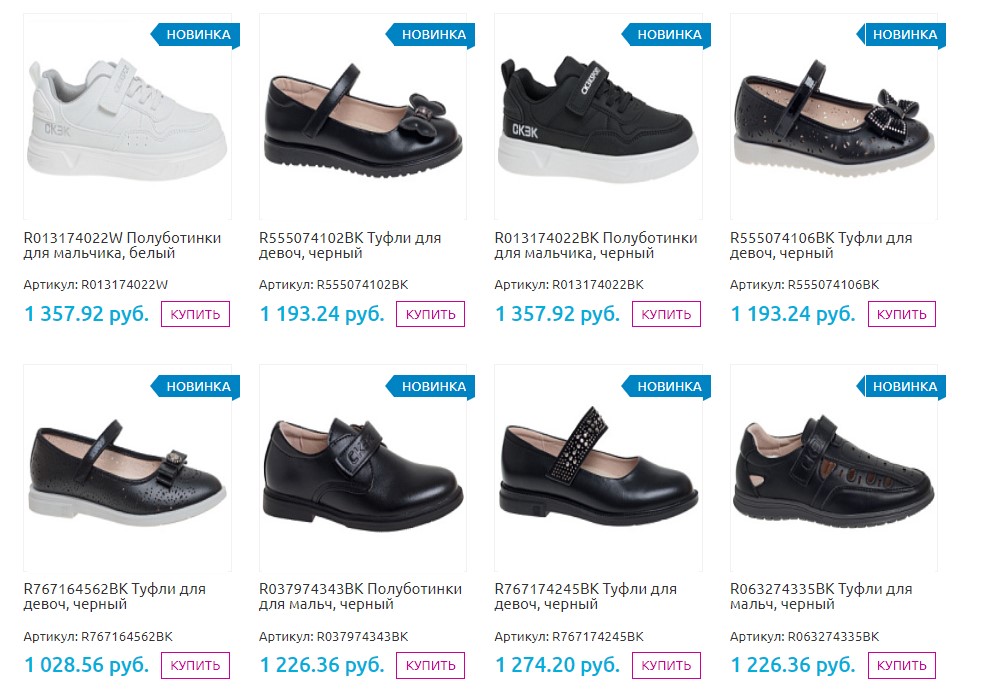Open rhinestone strap shoe R767174245BK image
The image size is (985, 691).
[598, 470]
